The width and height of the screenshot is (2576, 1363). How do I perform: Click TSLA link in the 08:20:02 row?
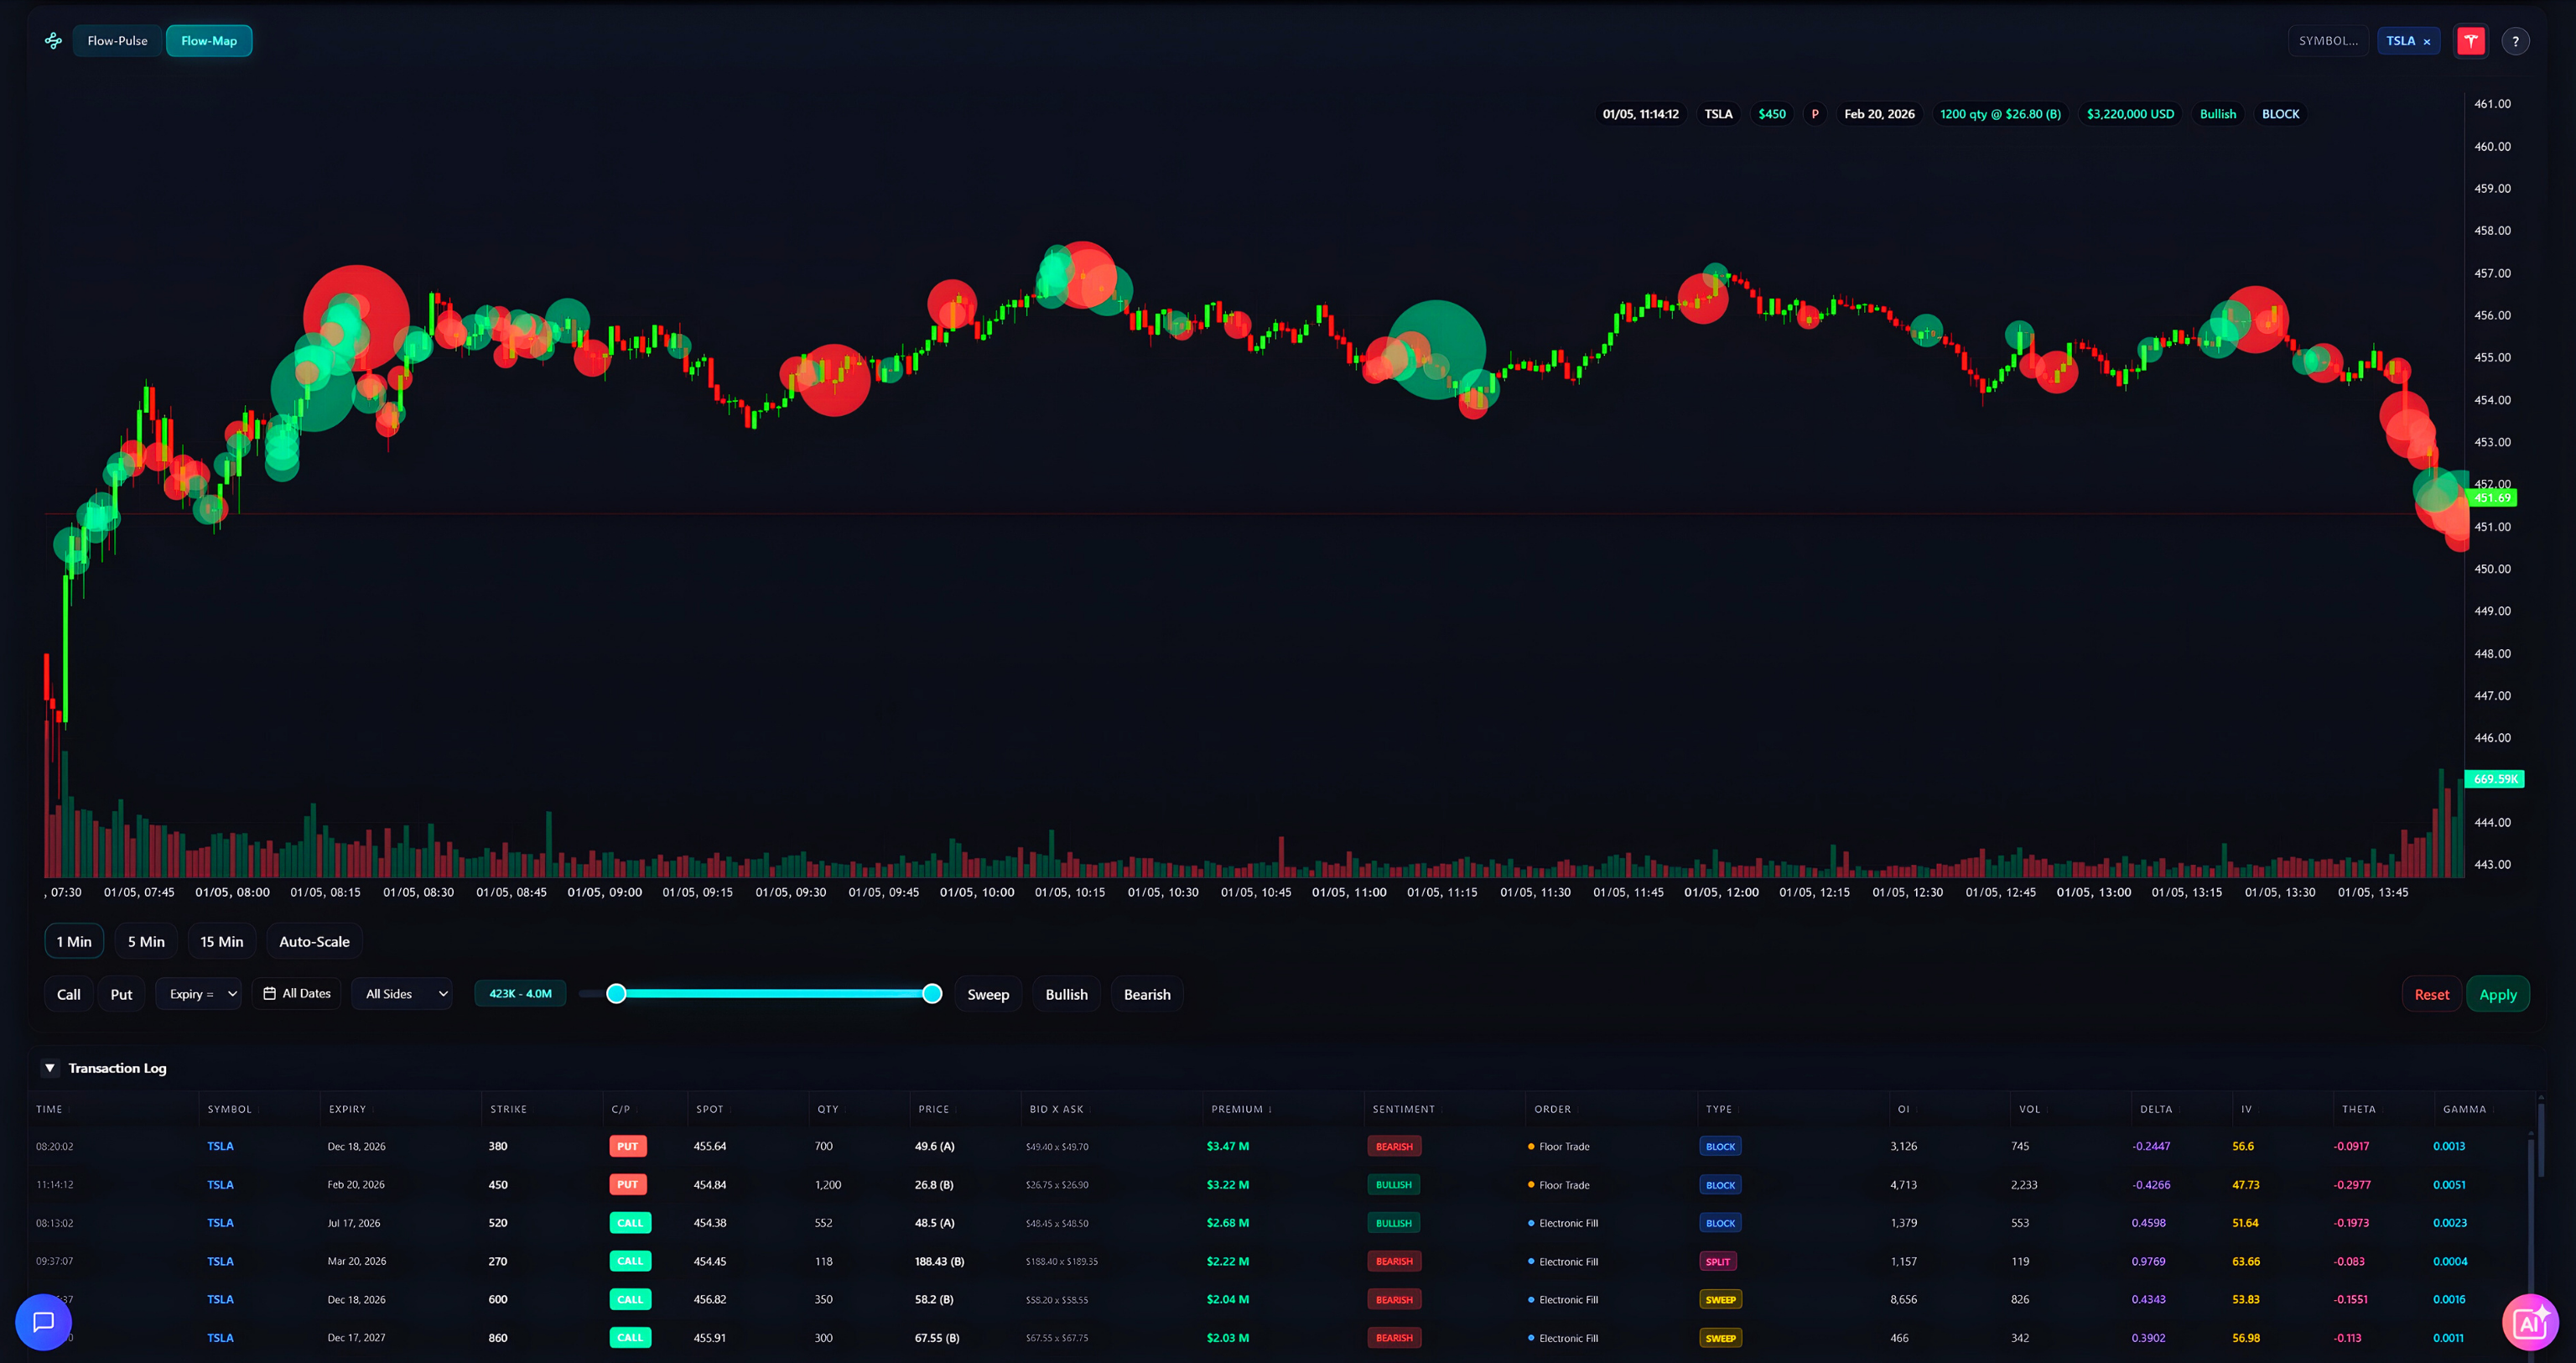click(x=220, y=1146)
